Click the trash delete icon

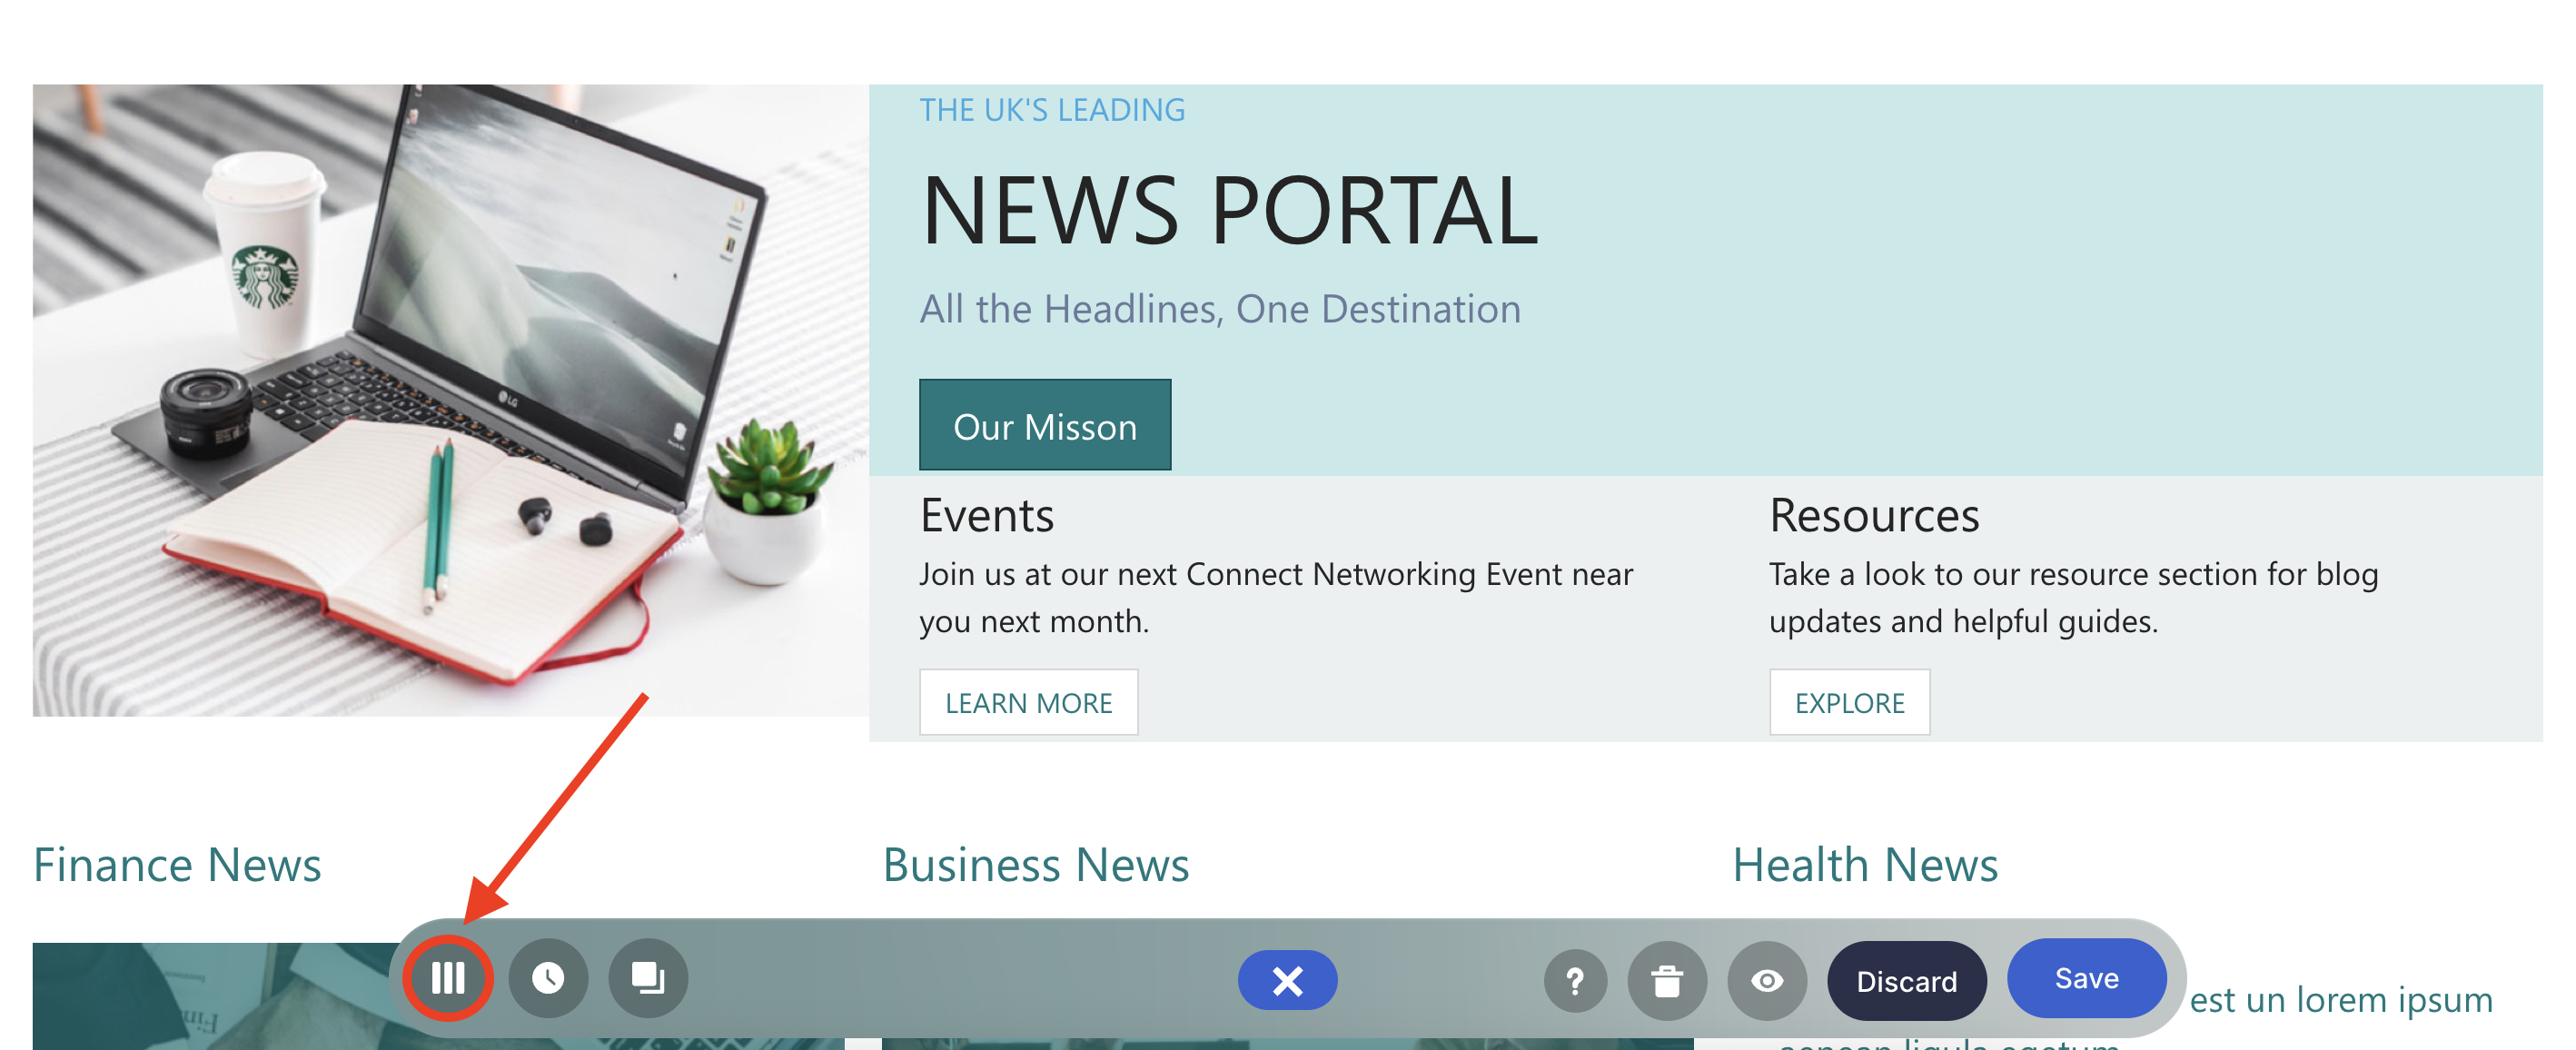(x=1667, y=981)
